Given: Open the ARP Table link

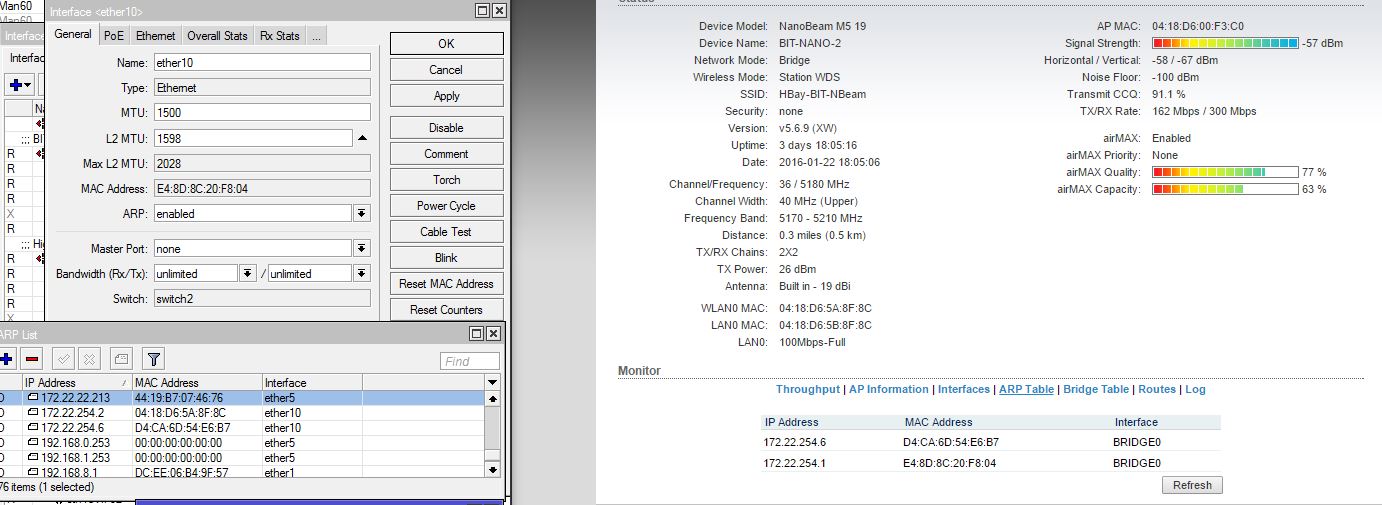Looking at the screenshot, I should point(1026,390).
